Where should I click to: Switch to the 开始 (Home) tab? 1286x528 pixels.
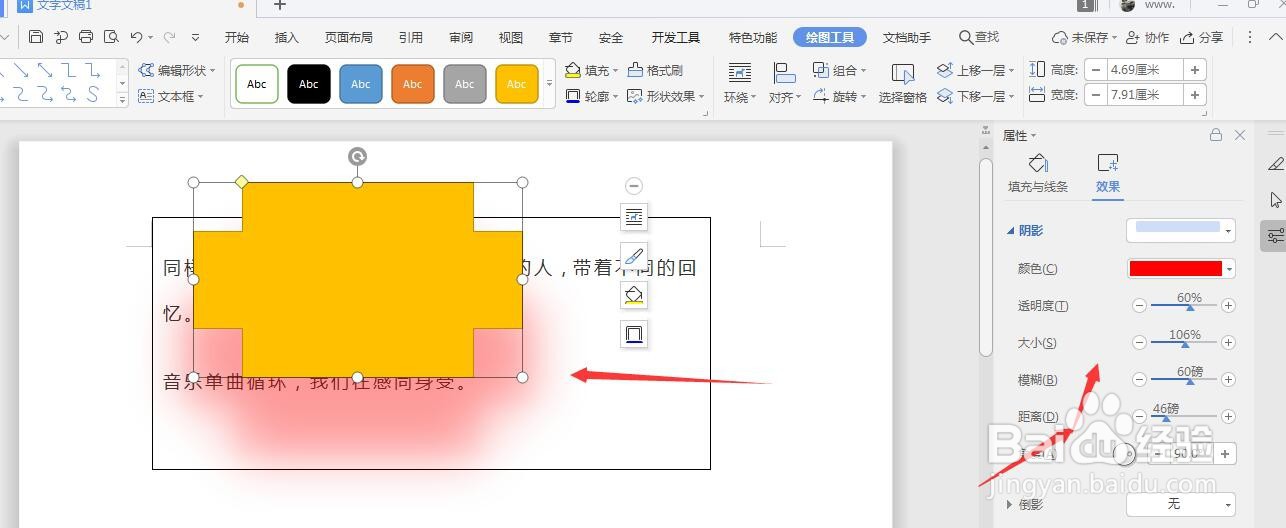pyautogui.click(x=237, y=38)
